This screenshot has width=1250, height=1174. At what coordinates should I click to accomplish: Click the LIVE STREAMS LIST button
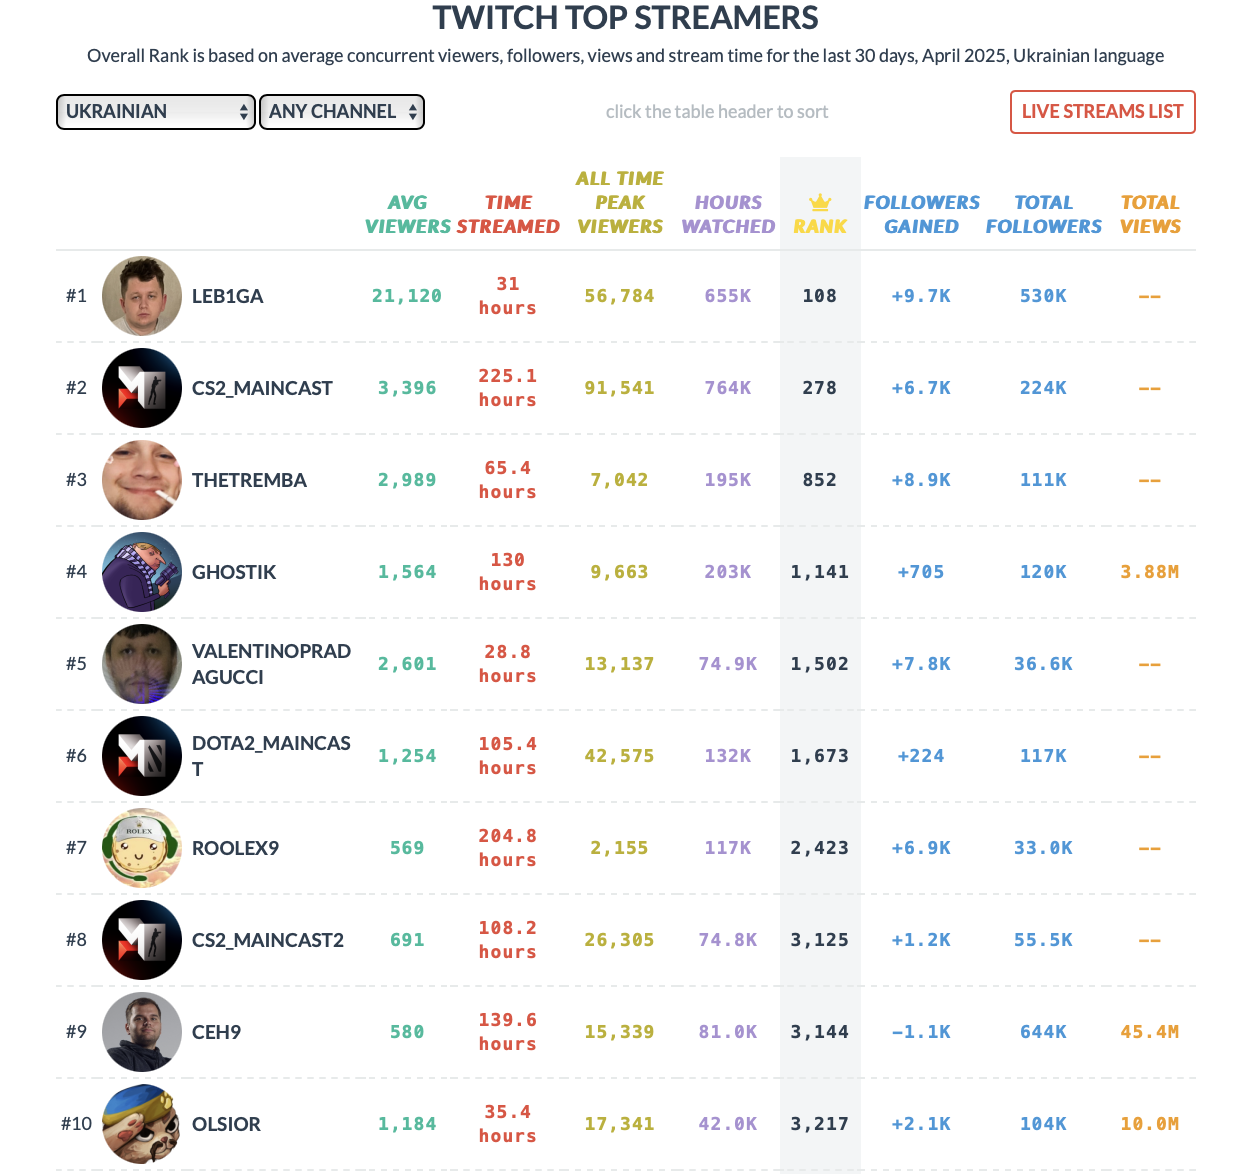coord(1102,112)
